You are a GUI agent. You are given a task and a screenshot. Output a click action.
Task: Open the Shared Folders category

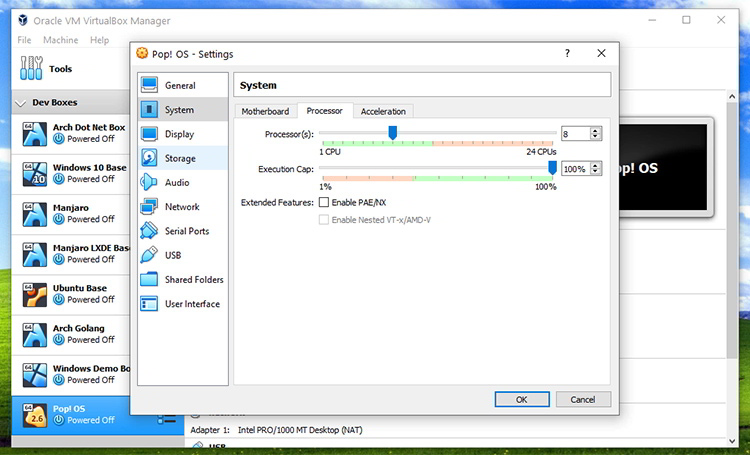(183, 279)
